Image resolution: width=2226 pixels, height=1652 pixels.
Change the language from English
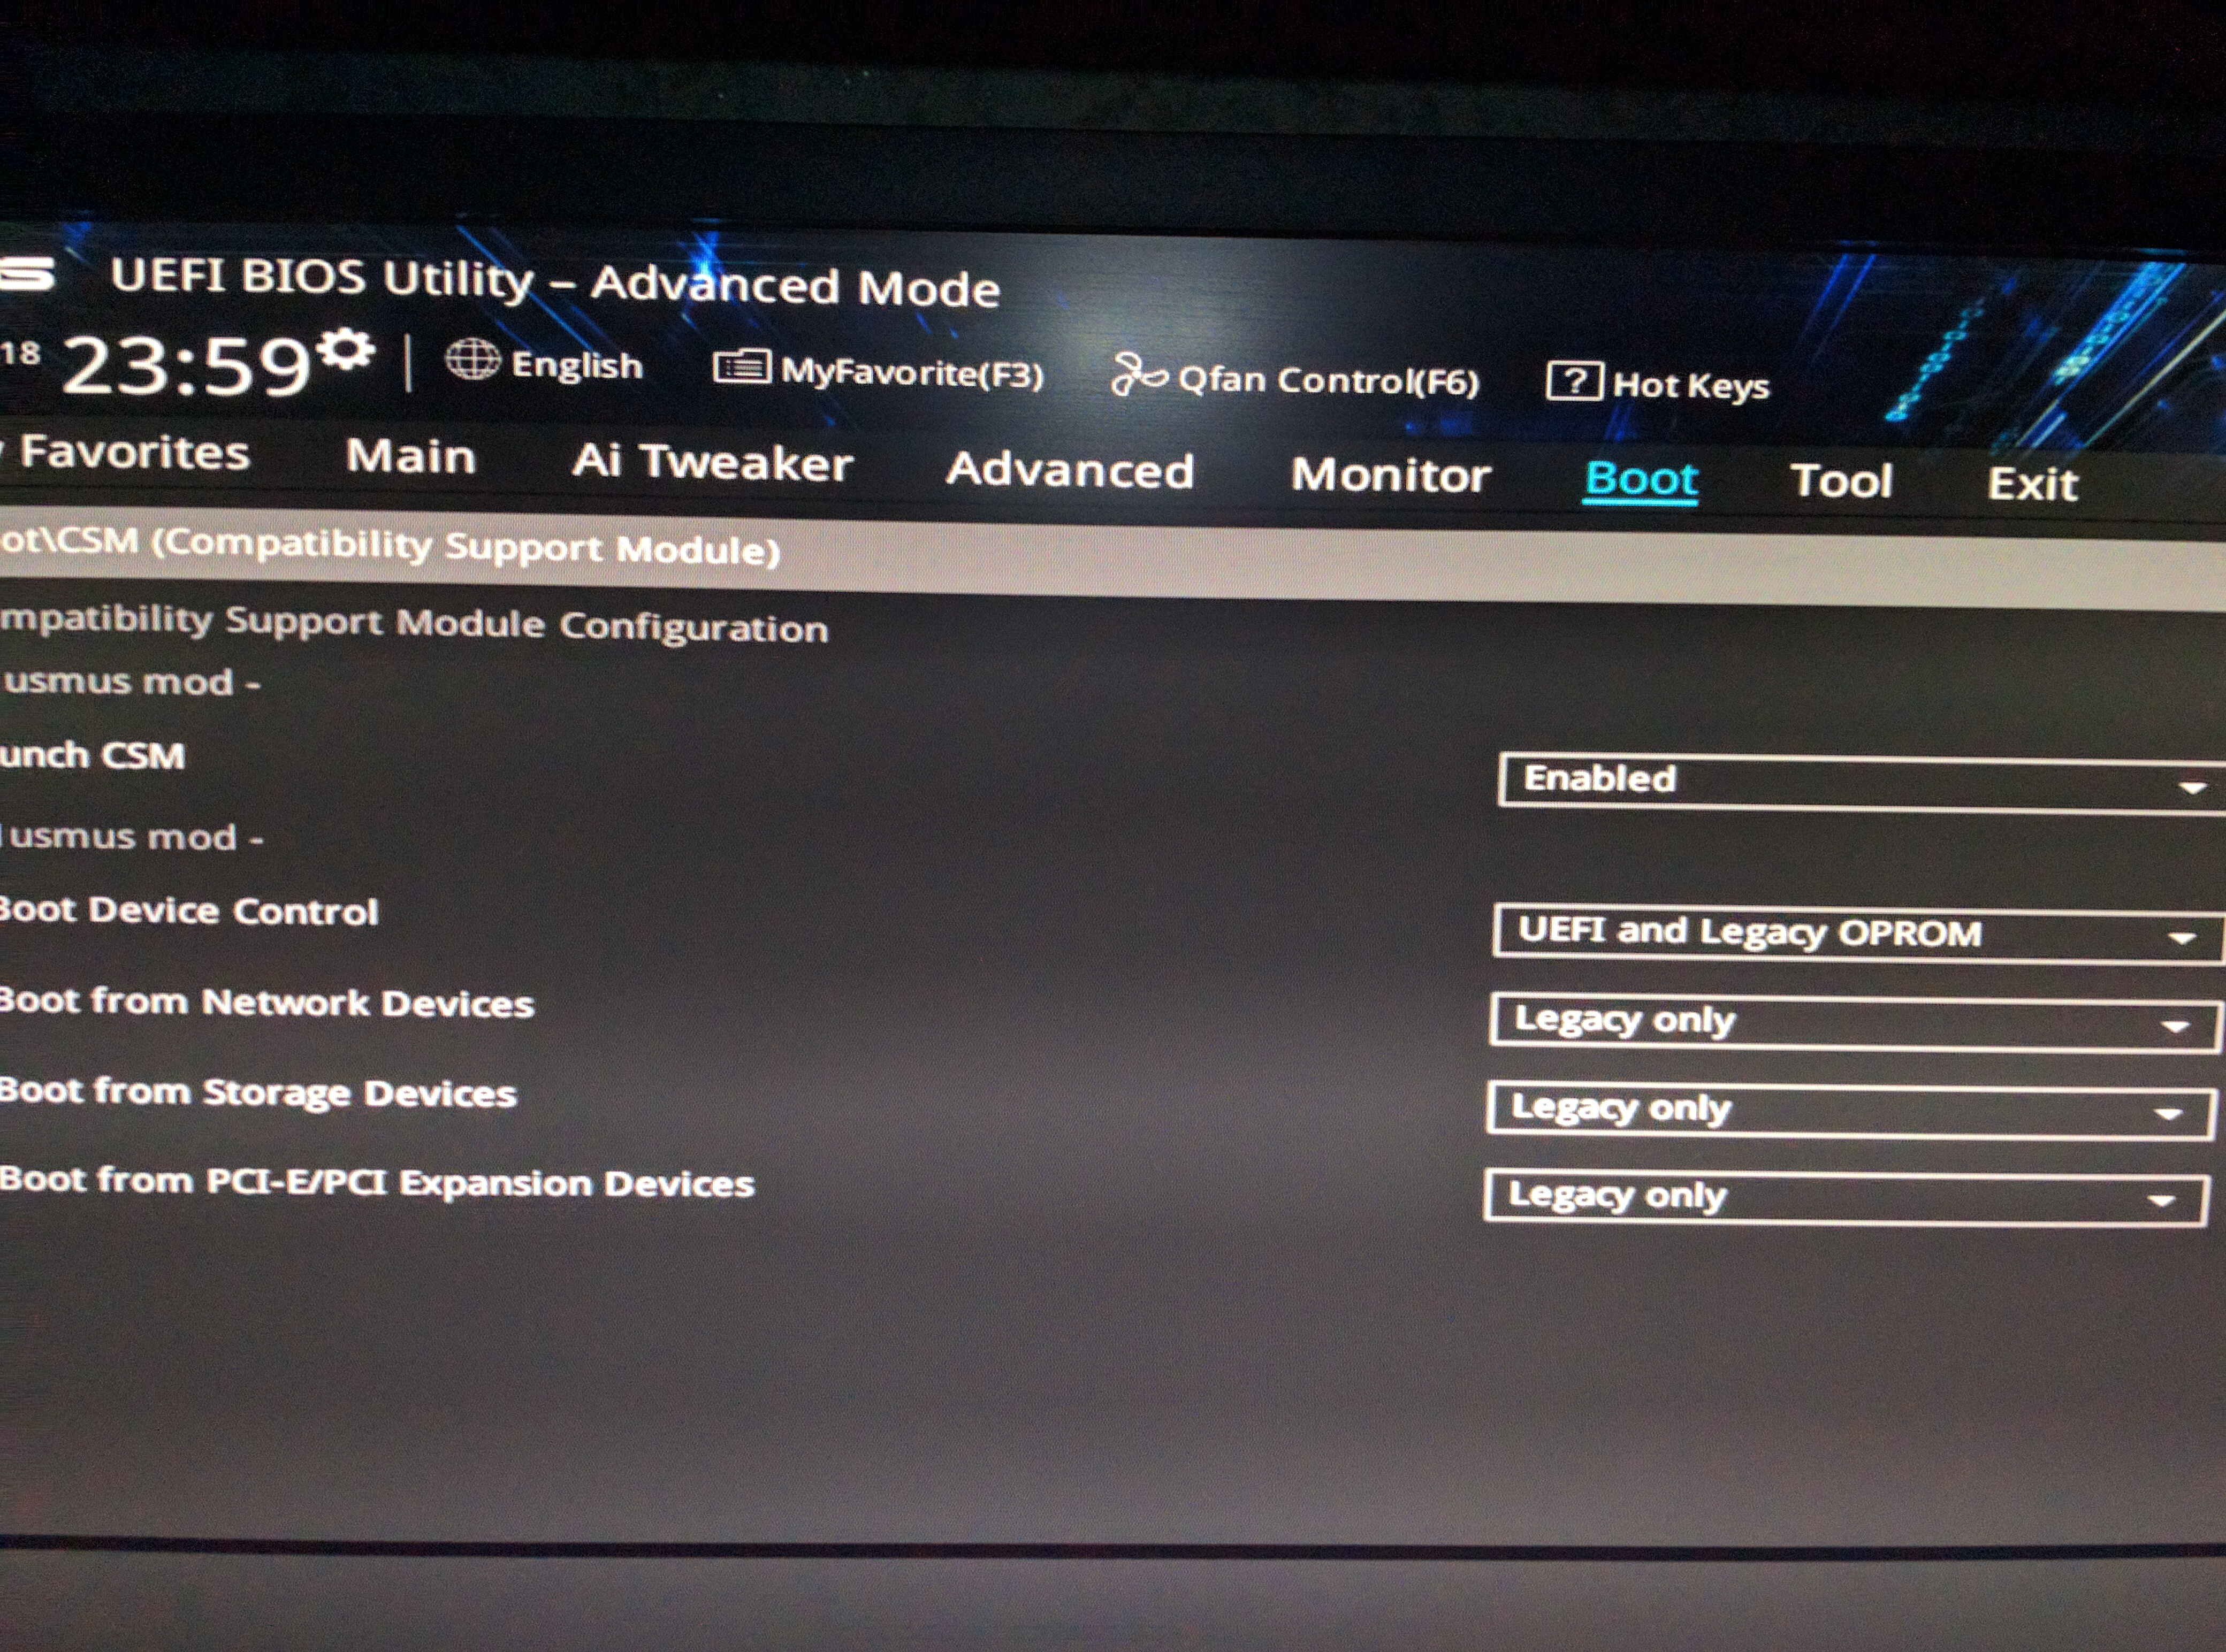576,365
